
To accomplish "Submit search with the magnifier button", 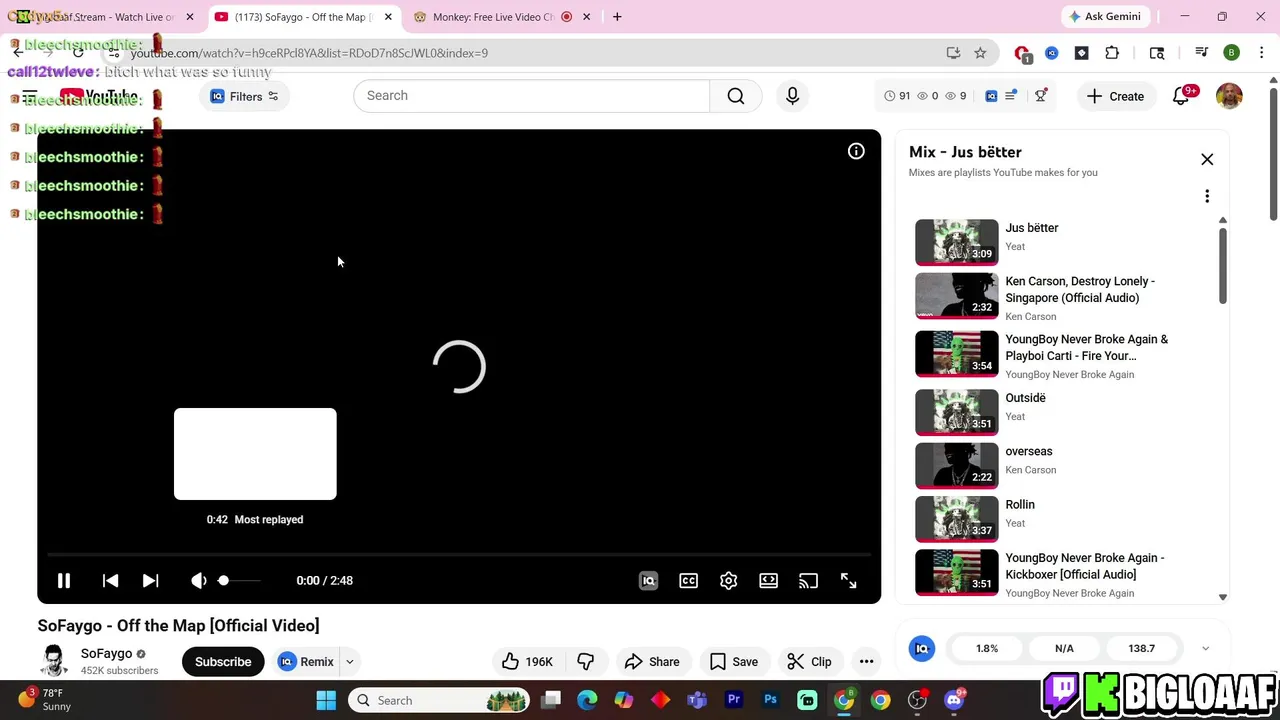I will [x=736, y=96].
